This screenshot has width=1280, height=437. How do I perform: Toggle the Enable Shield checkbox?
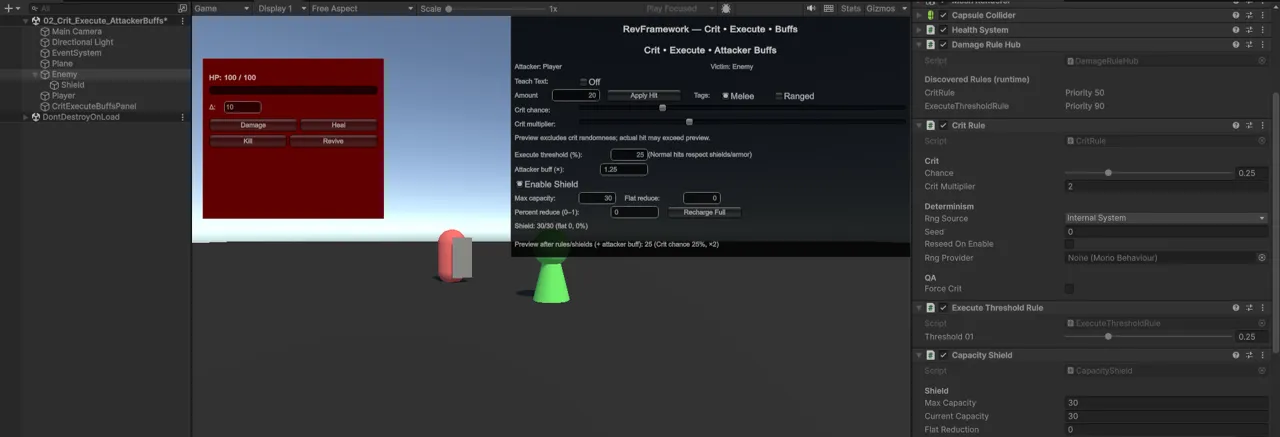click(519, 184)
